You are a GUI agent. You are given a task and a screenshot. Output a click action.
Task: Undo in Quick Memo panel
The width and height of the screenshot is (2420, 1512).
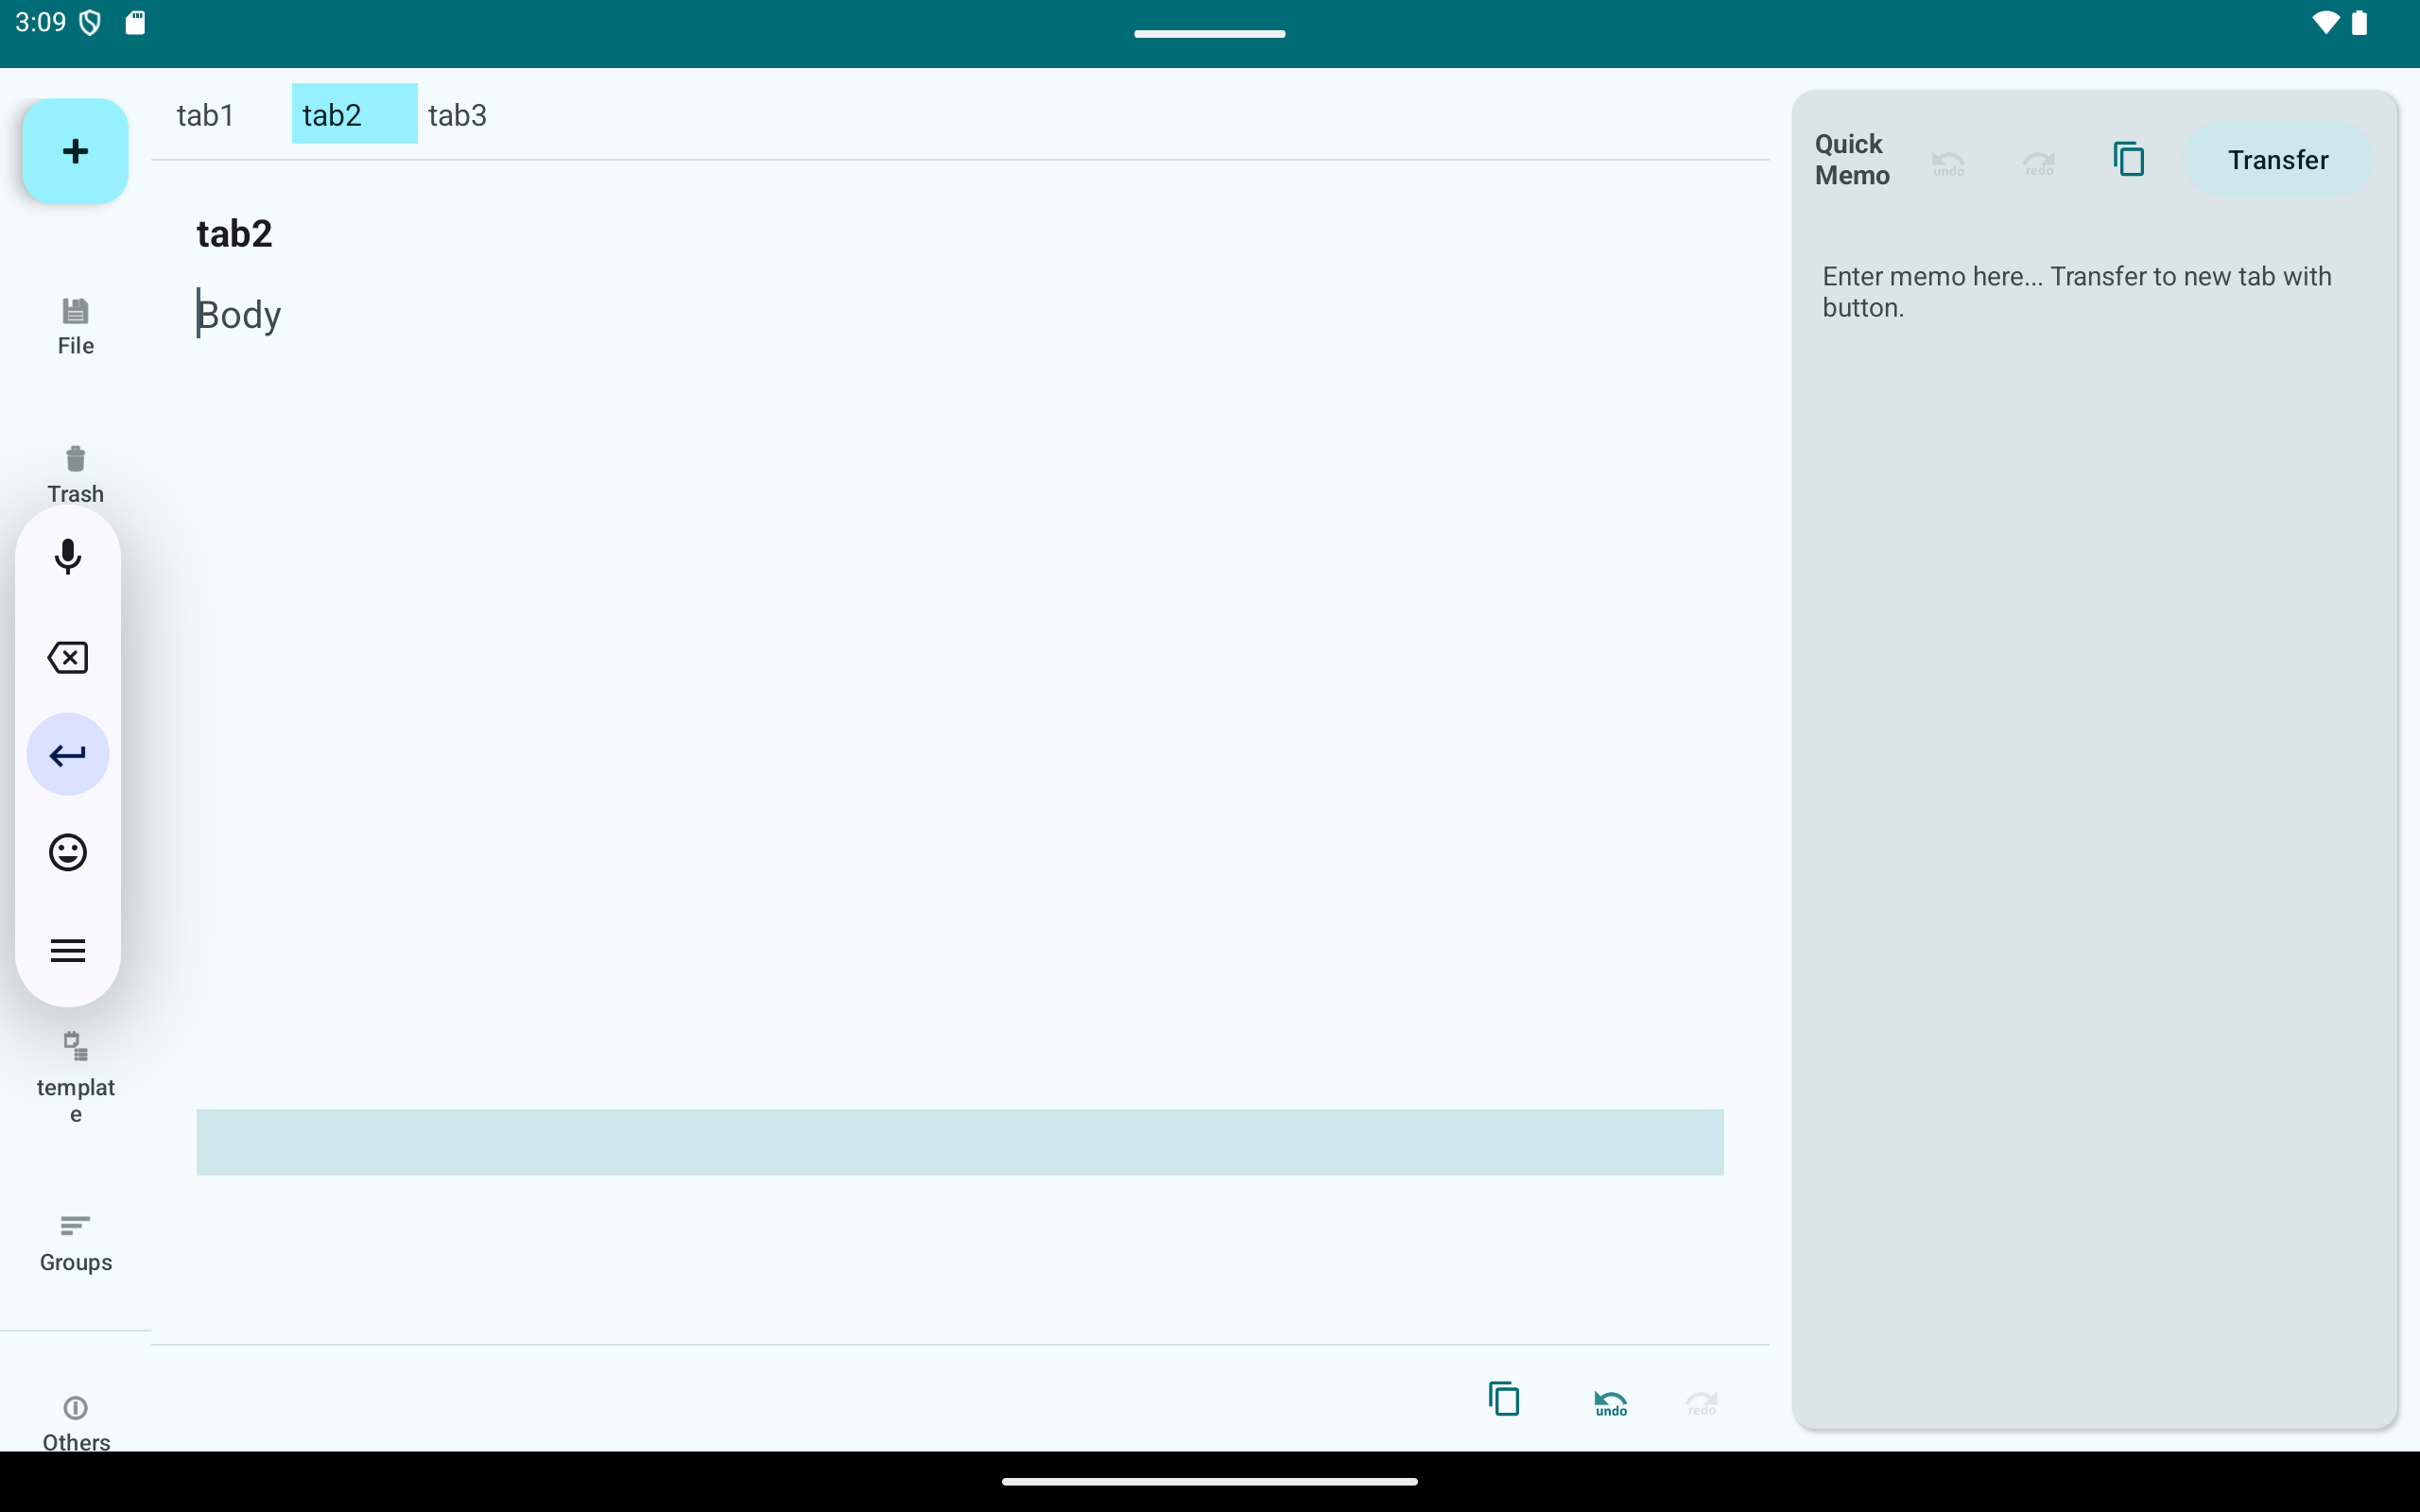pos(1948,162)
